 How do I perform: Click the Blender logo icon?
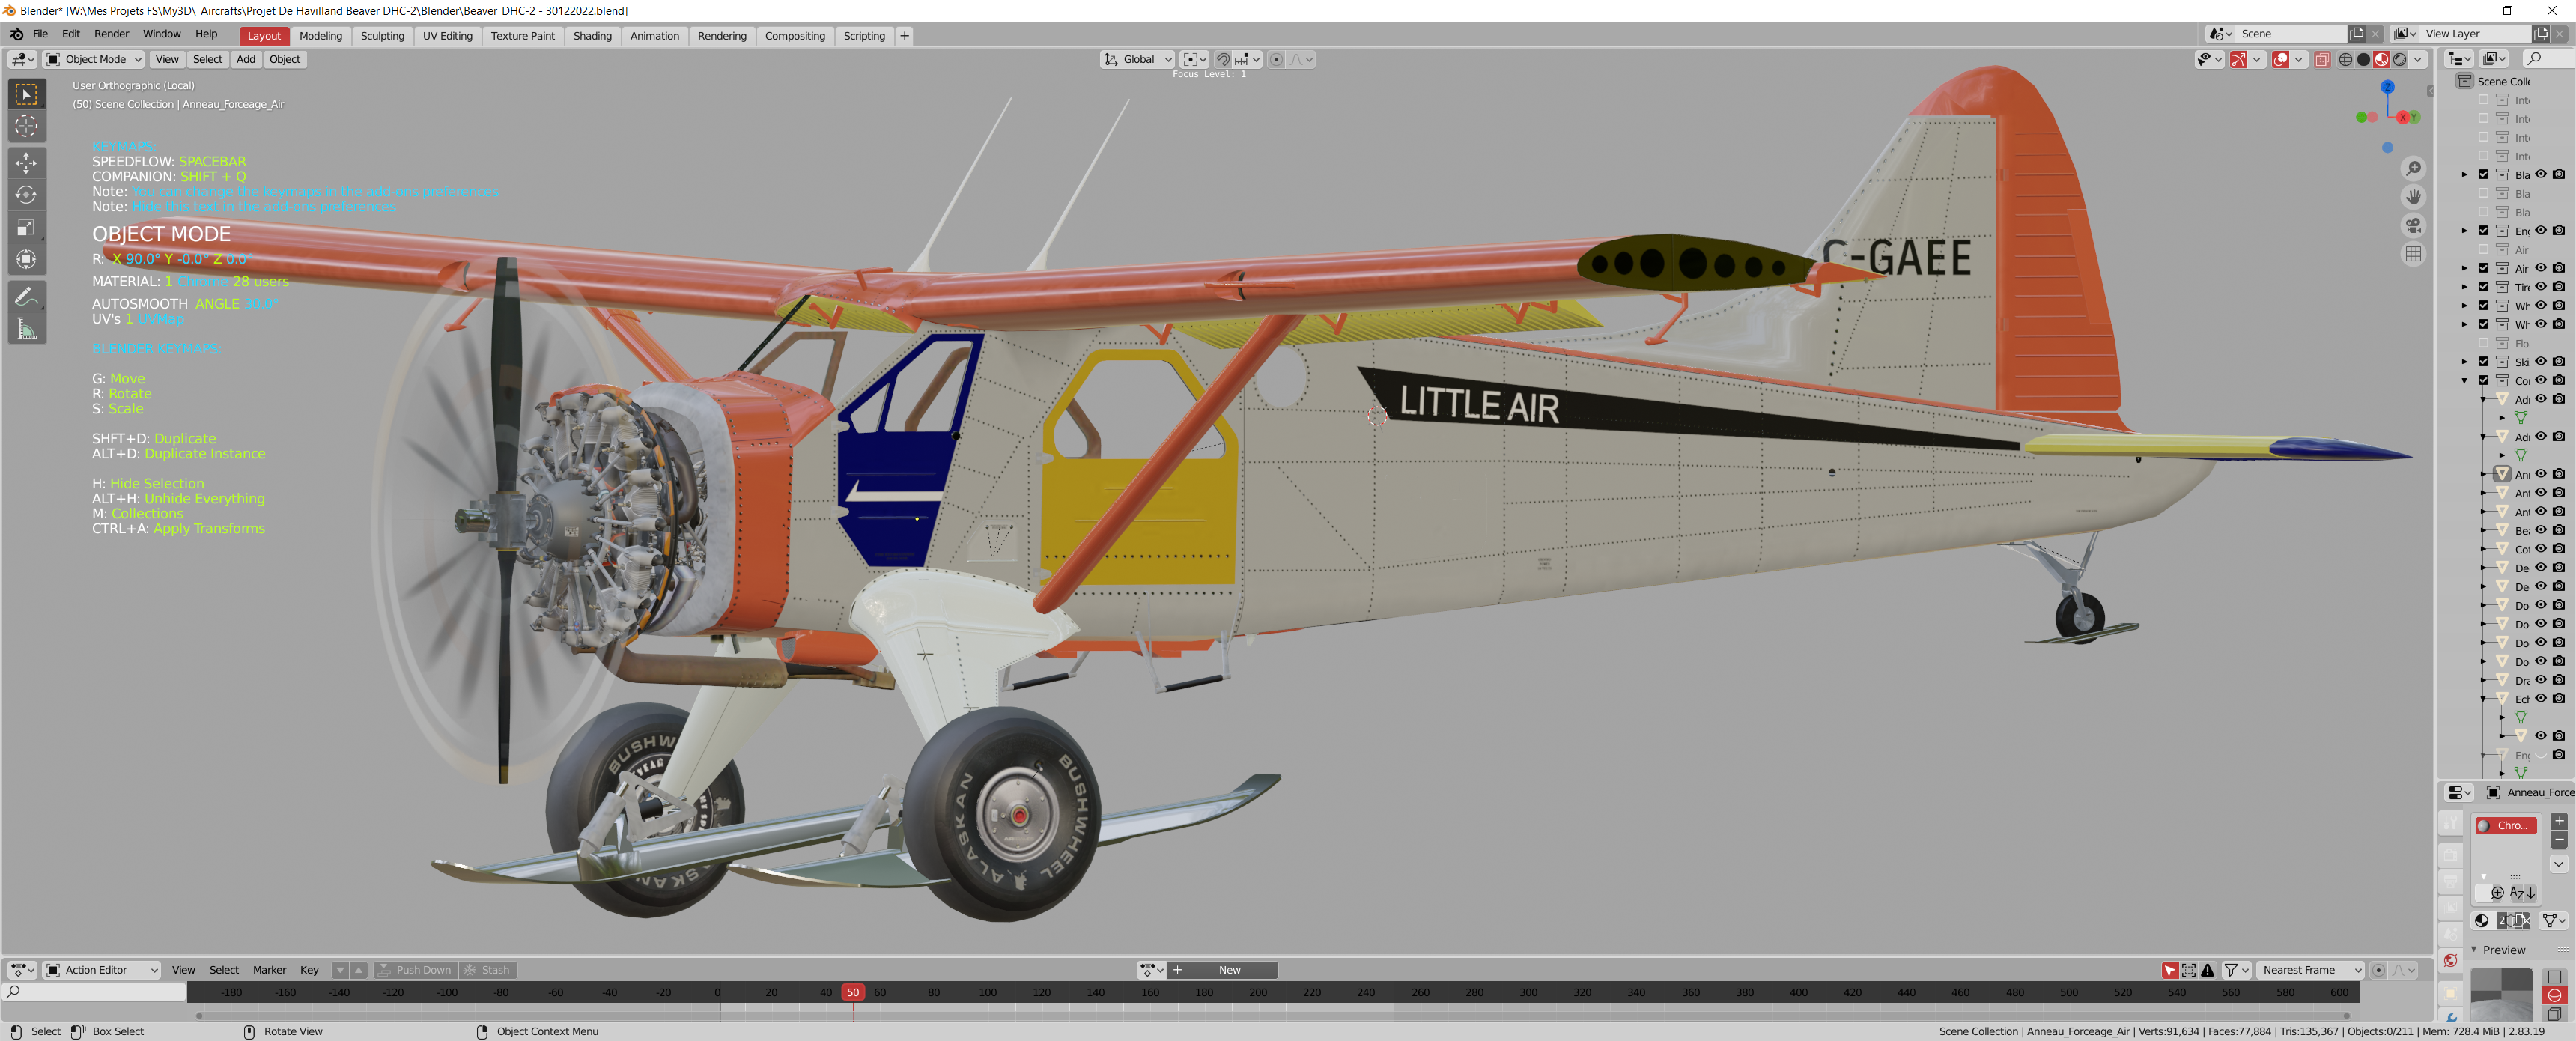pos(17,34)
